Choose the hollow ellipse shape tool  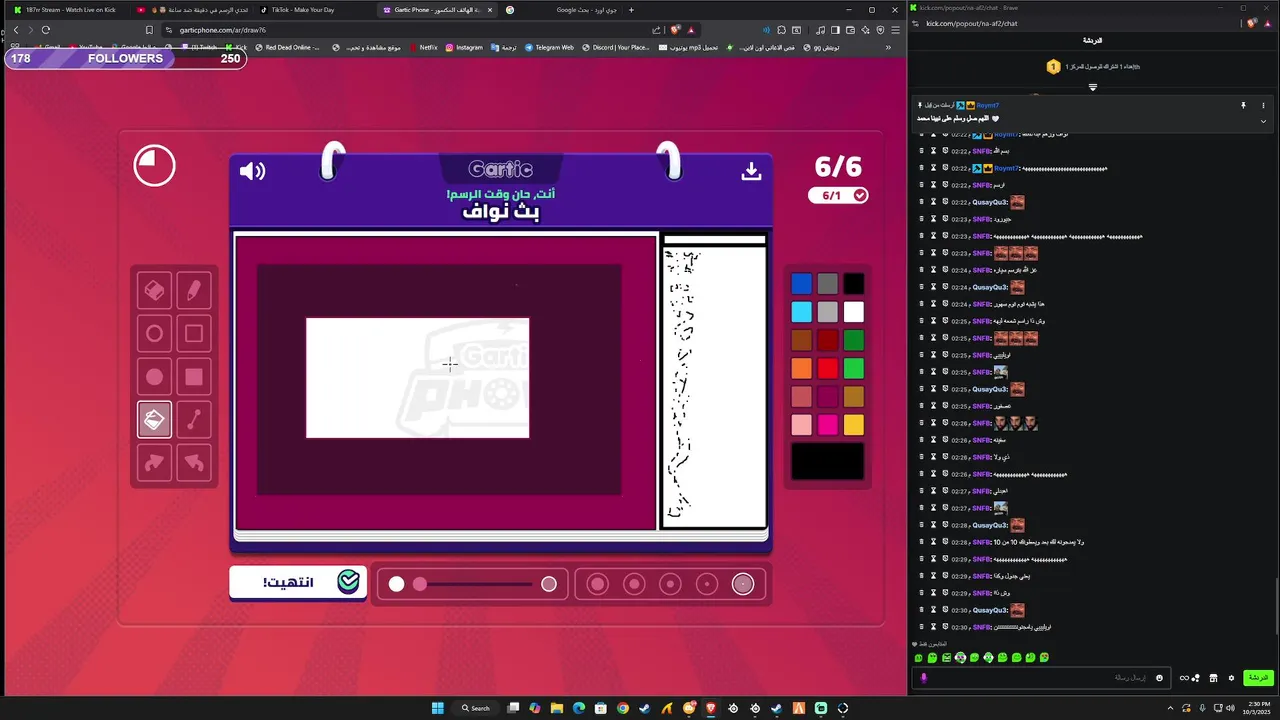(x=154, y=334)
